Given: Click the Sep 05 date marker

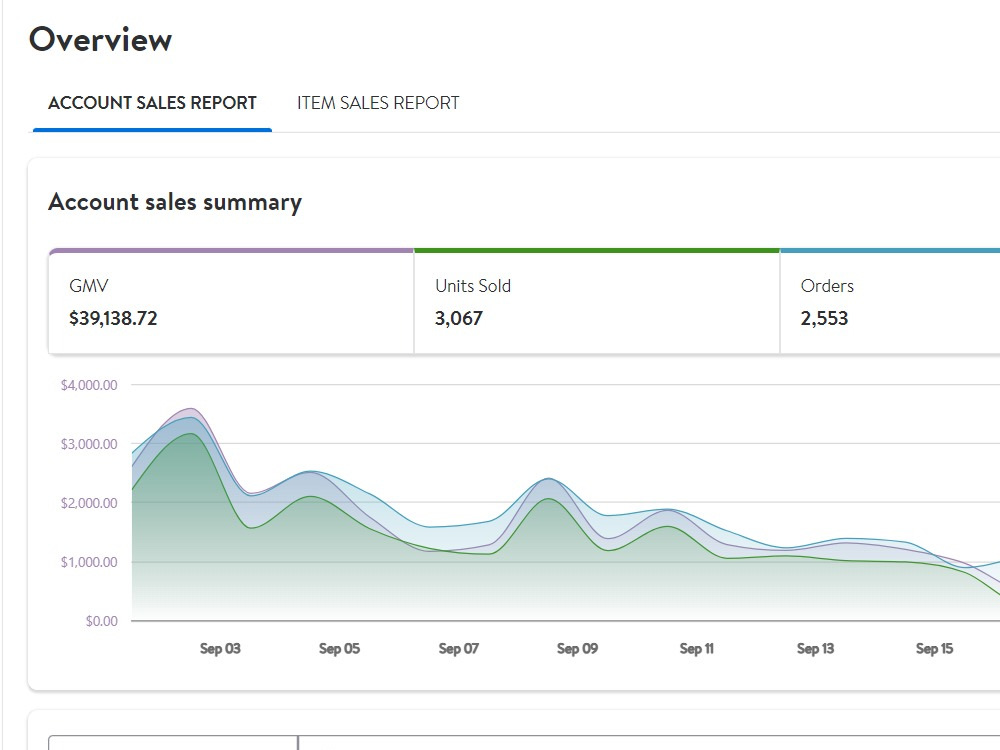Looking at the screenshot, I should pyautogui.click(x=339, y=649).
